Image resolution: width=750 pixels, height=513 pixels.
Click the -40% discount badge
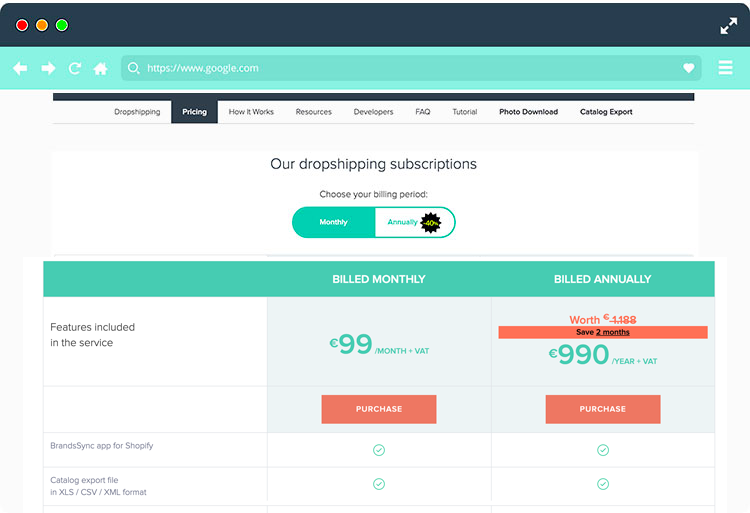pos(431,222)
